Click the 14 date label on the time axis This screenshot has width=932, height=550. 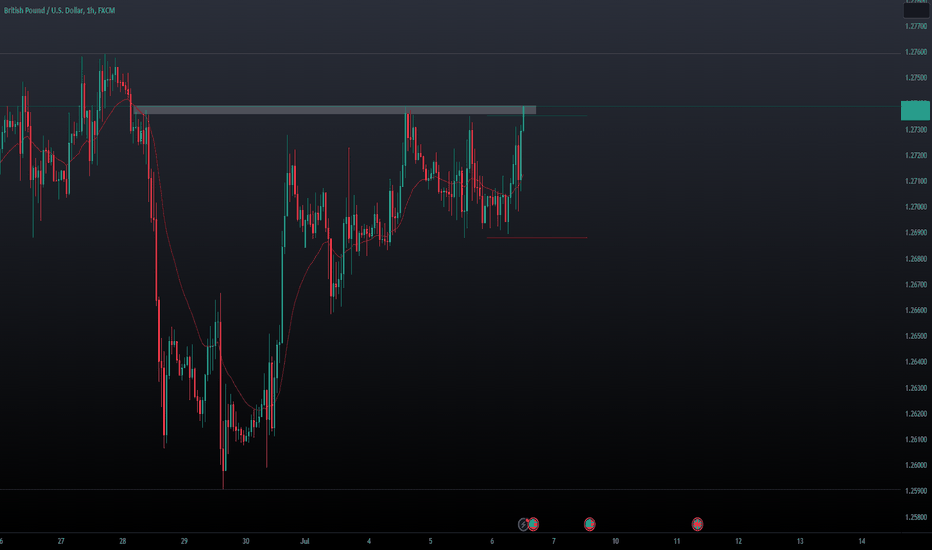point(862,541)
